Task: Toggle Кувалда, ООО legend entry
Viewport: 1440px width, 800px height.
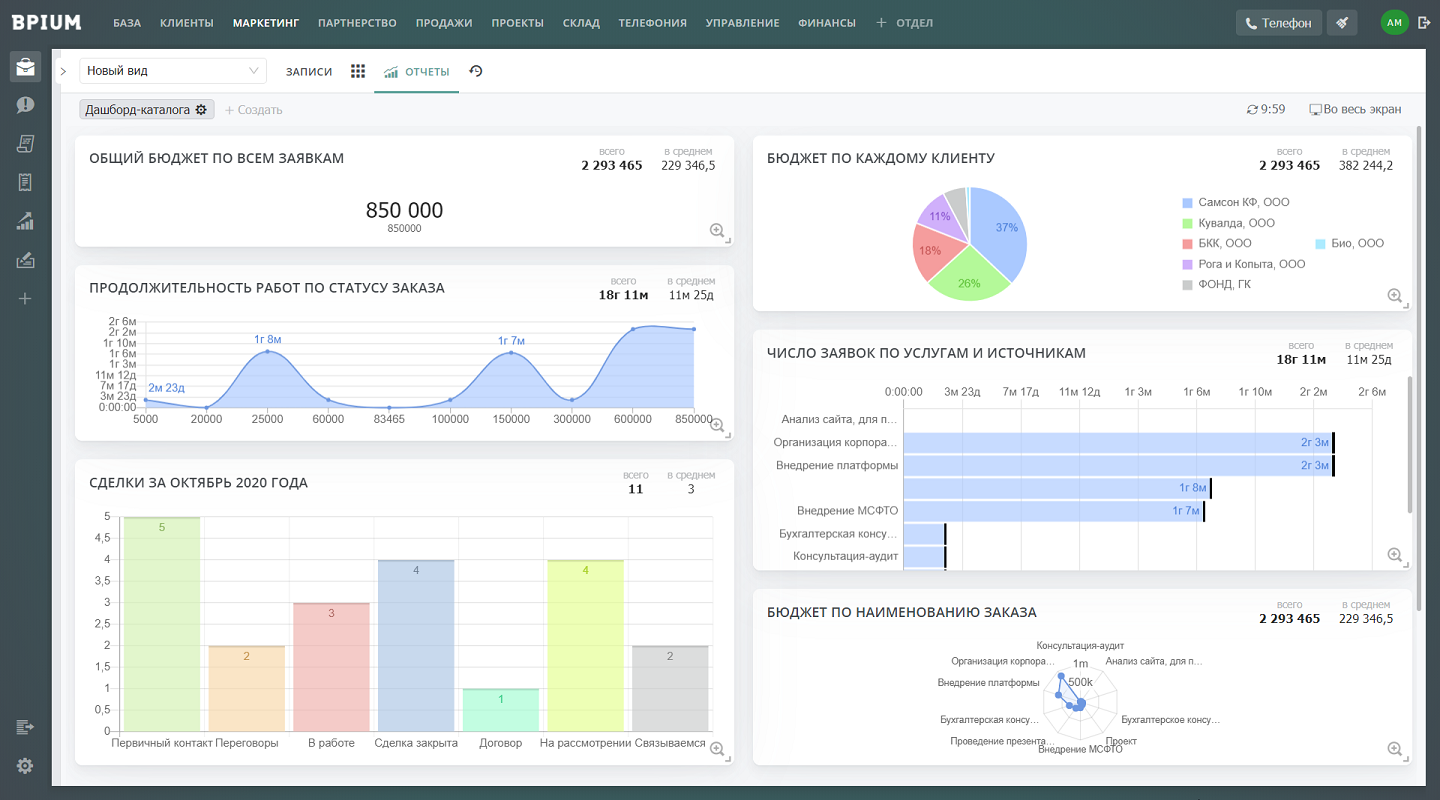Action: pos(1236,223)
